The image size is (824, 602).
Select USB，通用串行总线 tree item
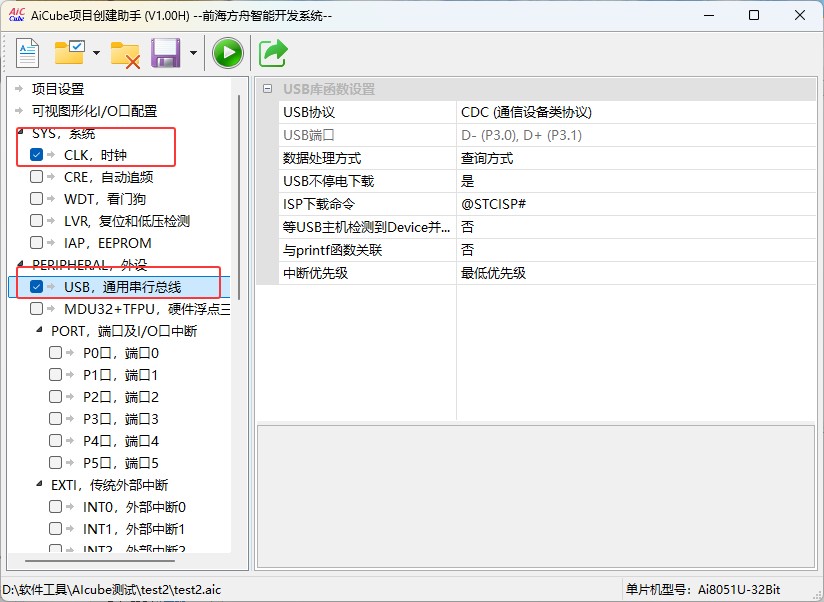tap(122, 287)
